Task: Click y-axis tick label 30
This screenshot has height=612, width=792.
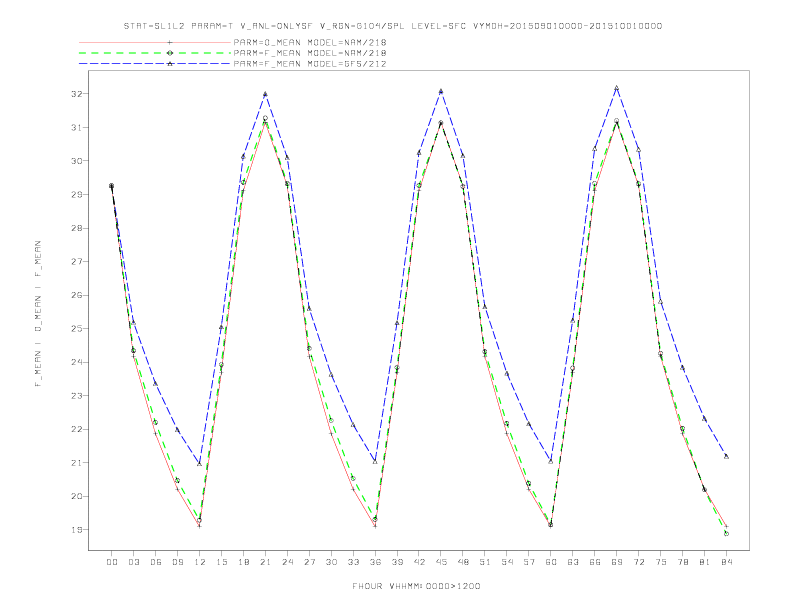Action: click(x=77, y=161)
